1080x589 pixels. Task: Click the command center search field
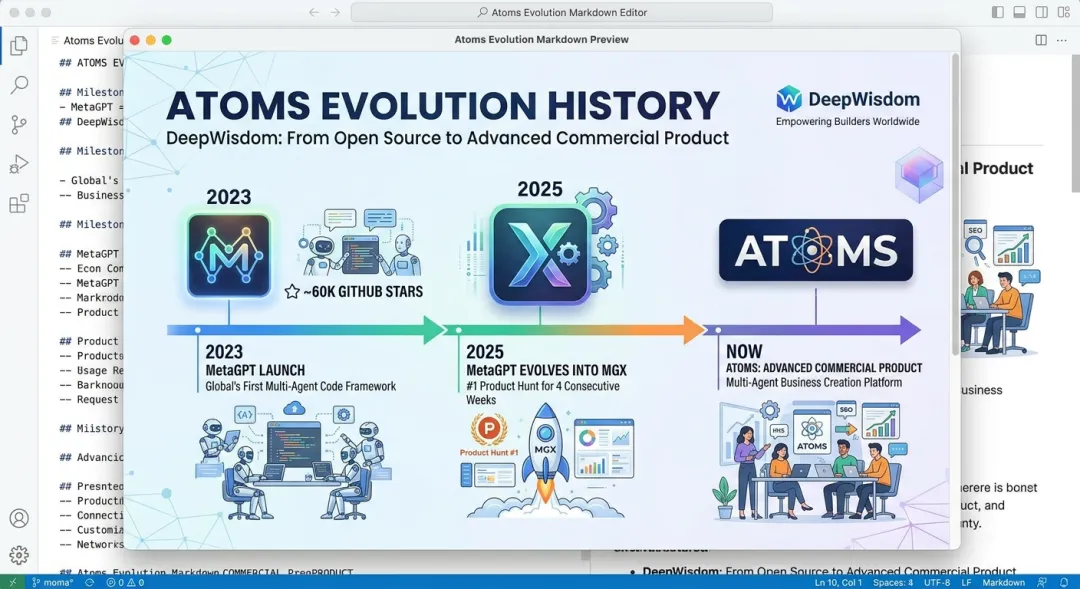pyautogui.click(x=561, y=12)
